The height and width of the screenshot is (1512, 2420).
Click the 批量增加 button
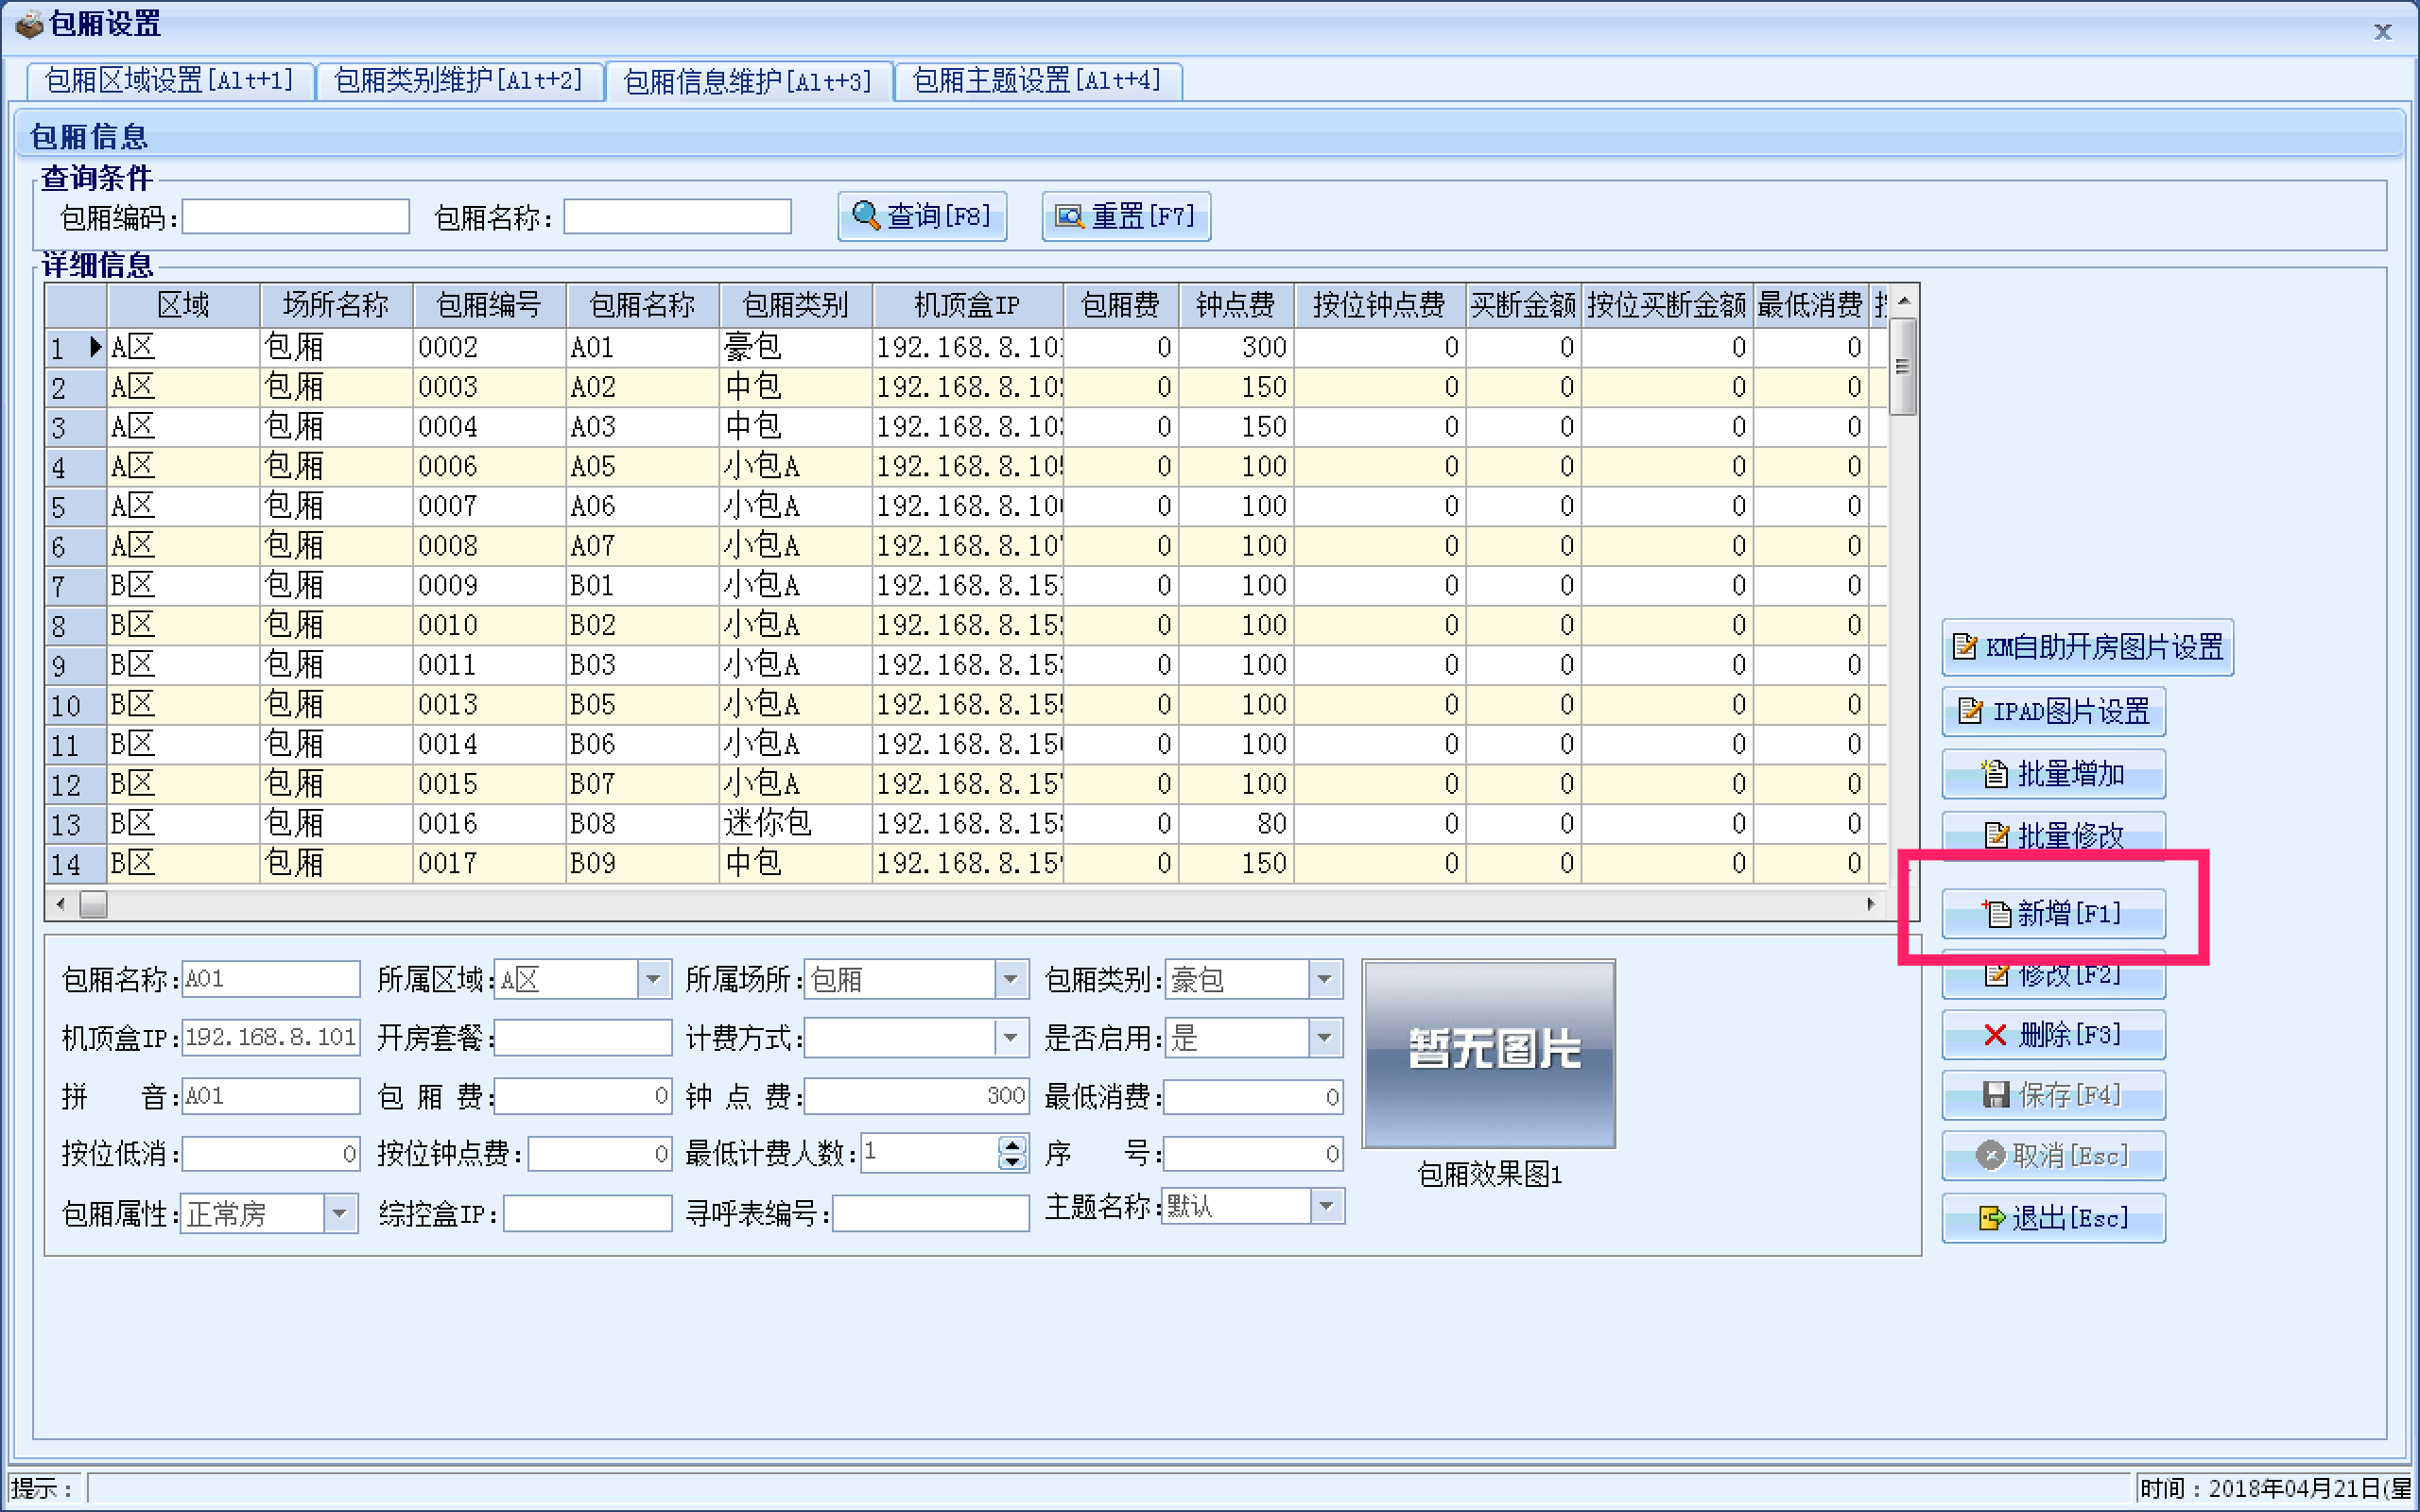pos(2053,774)
